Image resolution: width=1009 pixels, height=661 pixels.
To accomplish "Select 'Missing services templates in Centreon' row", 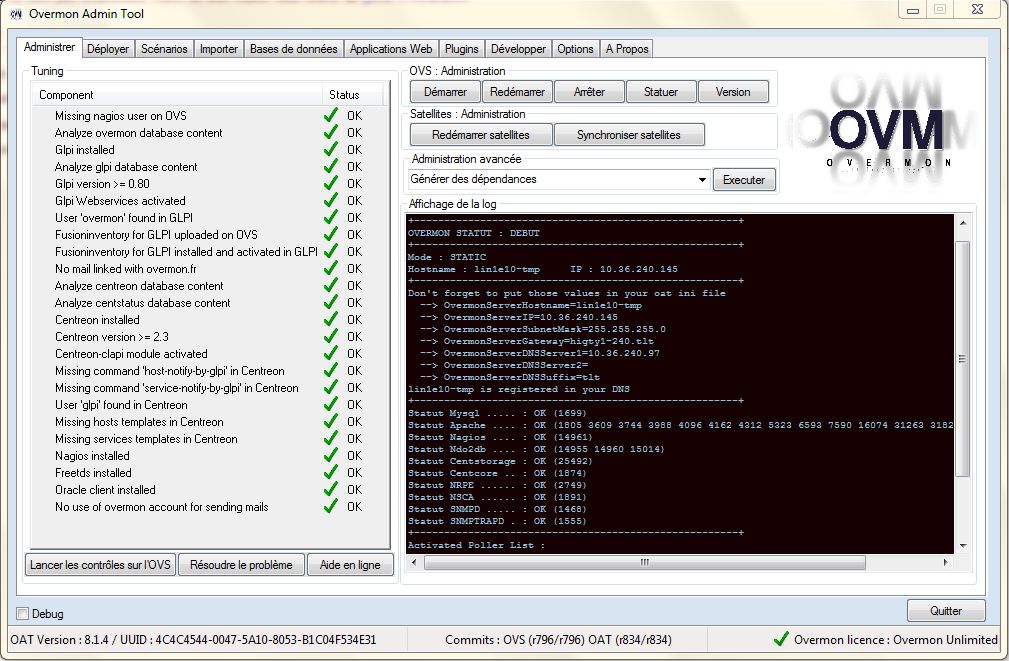I will coord(210,439).
